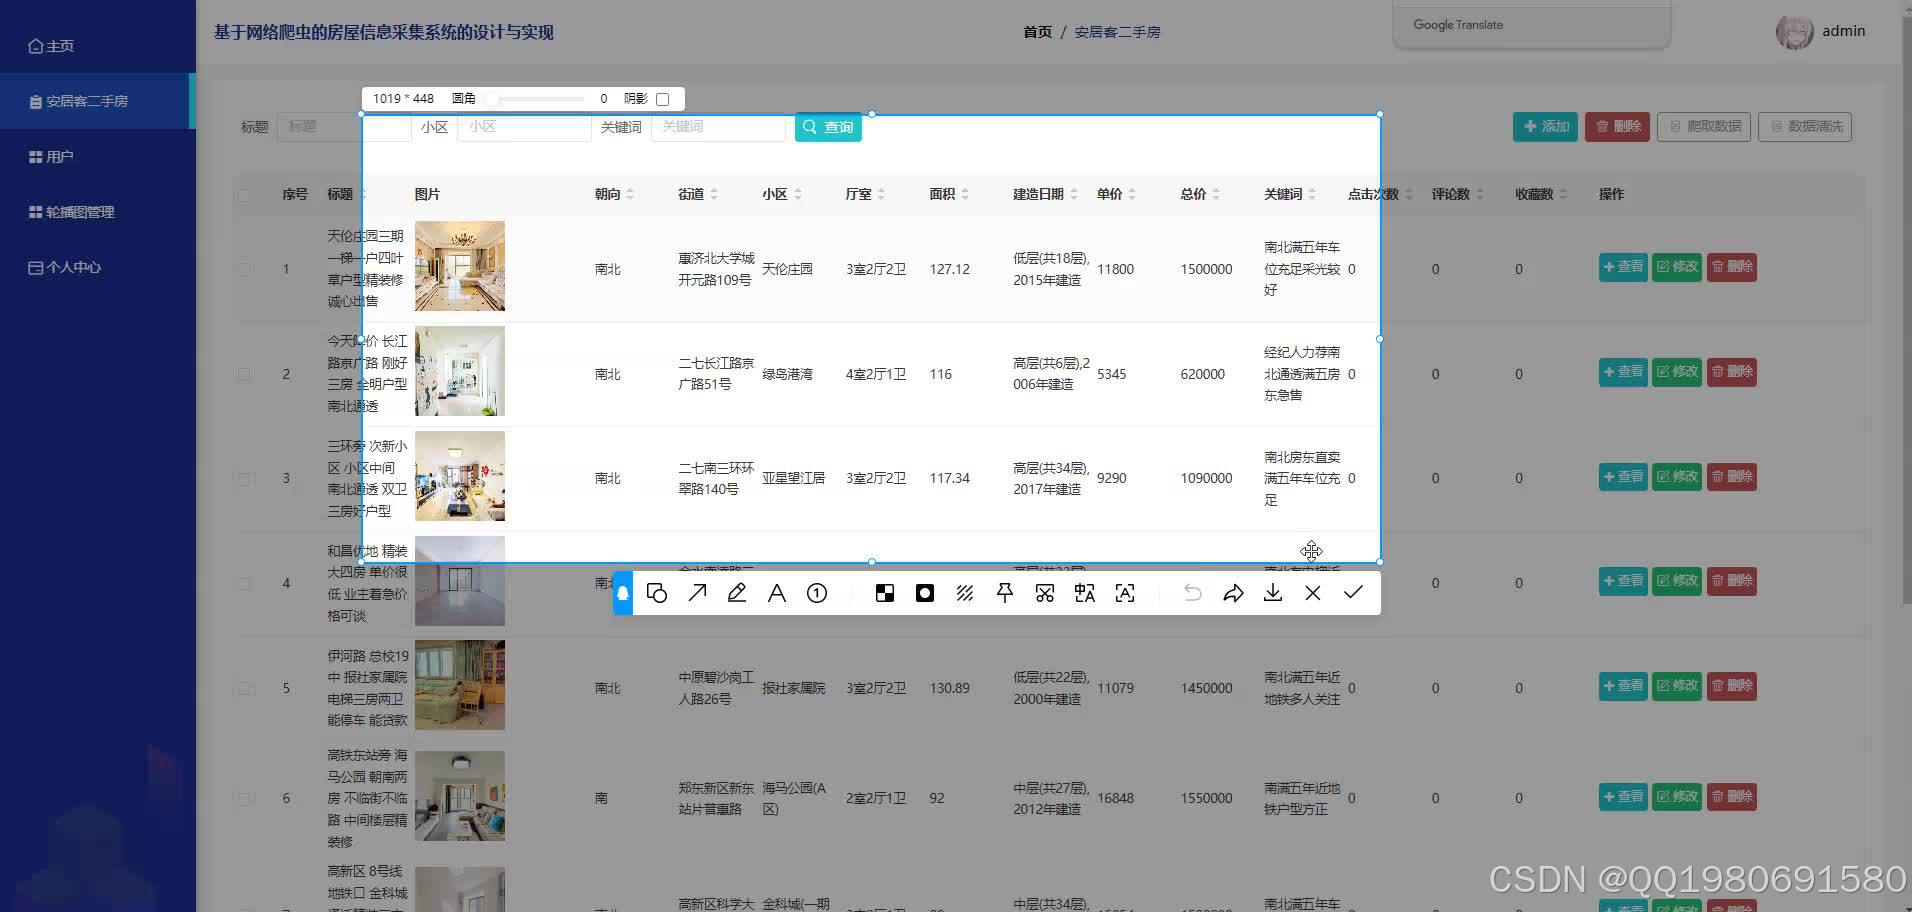Run OCR text recognition on screenshot
Screen dimensions: 1912x912
pyautogui.click(x=1124, y=592)
